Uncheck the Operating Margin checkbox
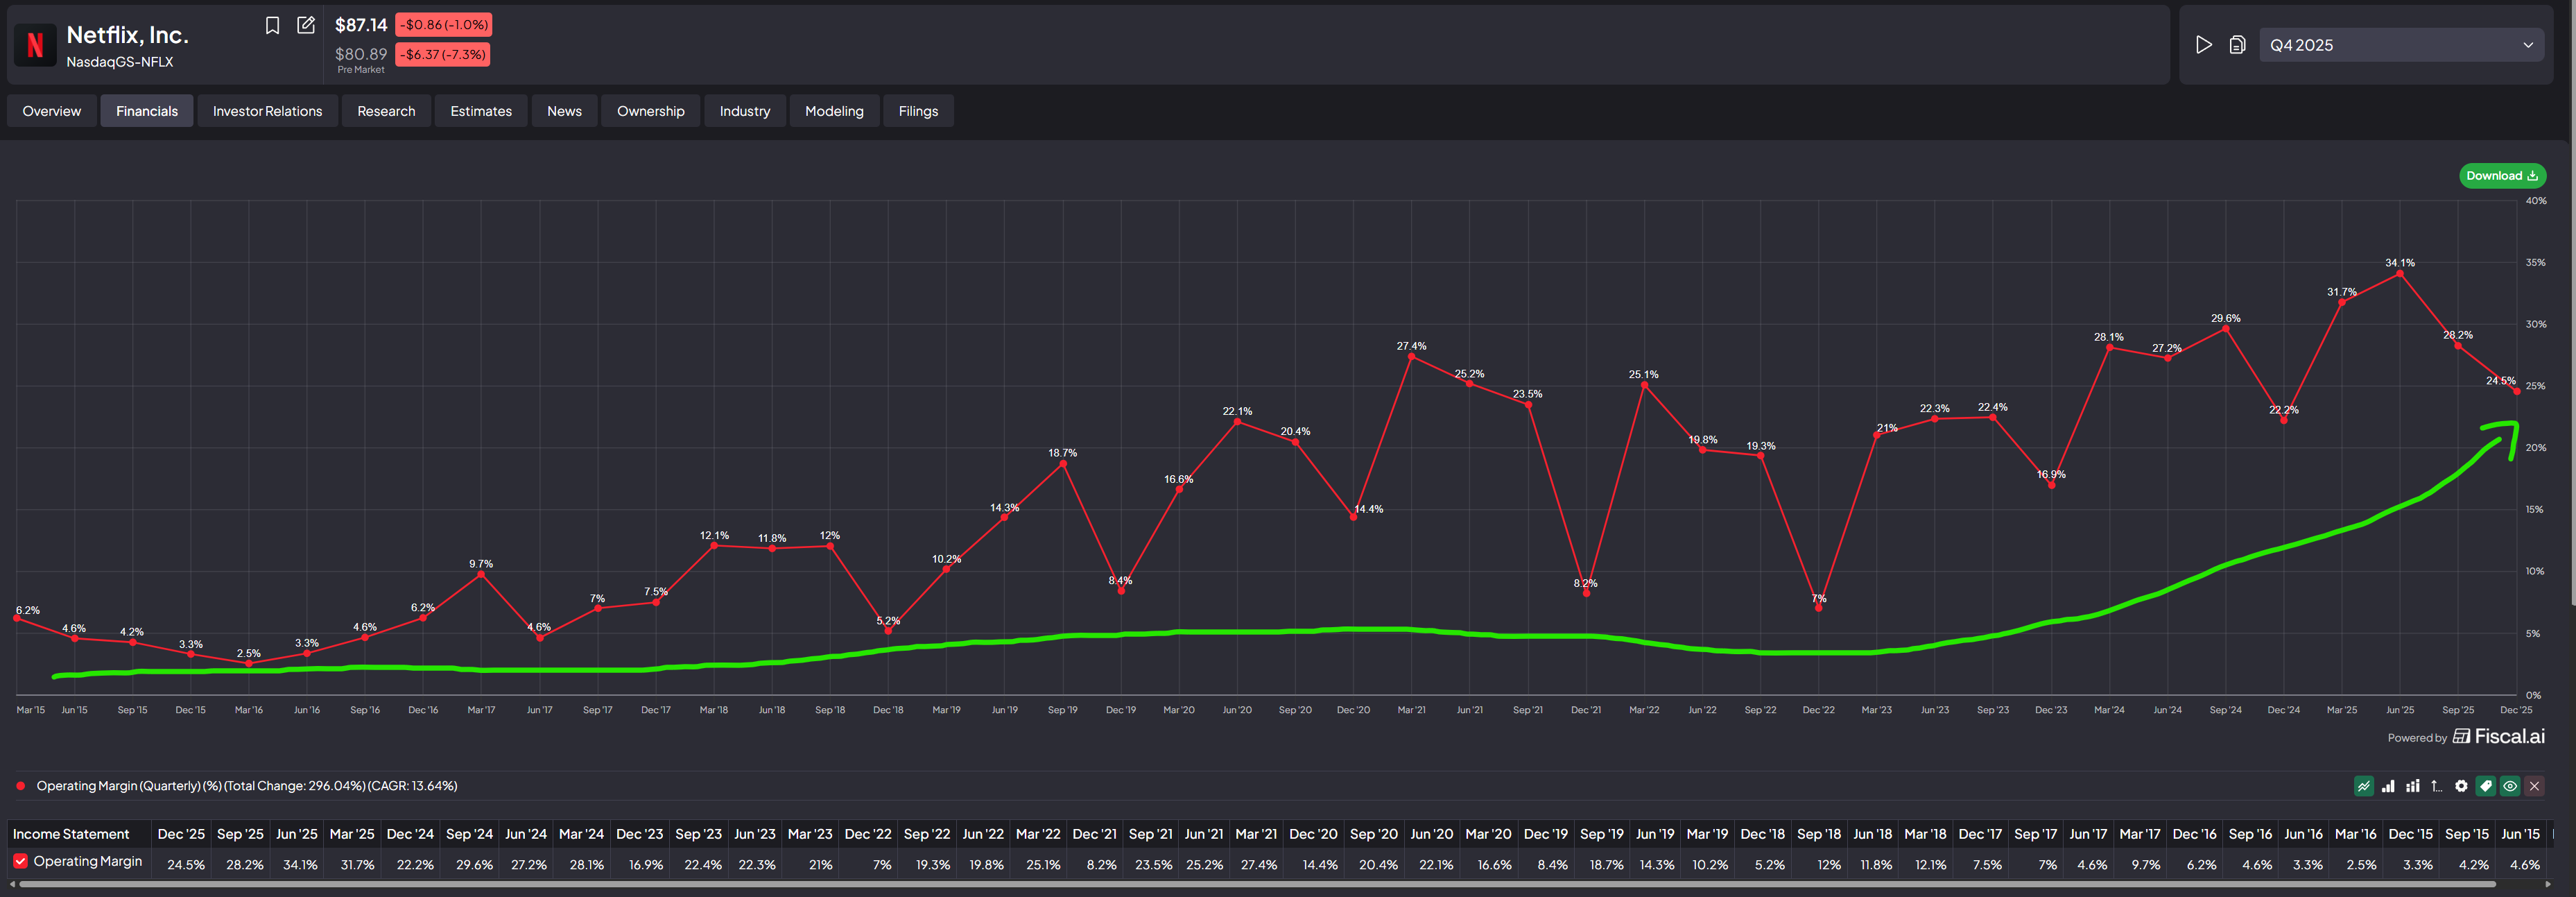The width and height of the screenshot is (2576, 897). tap(20, 861)
